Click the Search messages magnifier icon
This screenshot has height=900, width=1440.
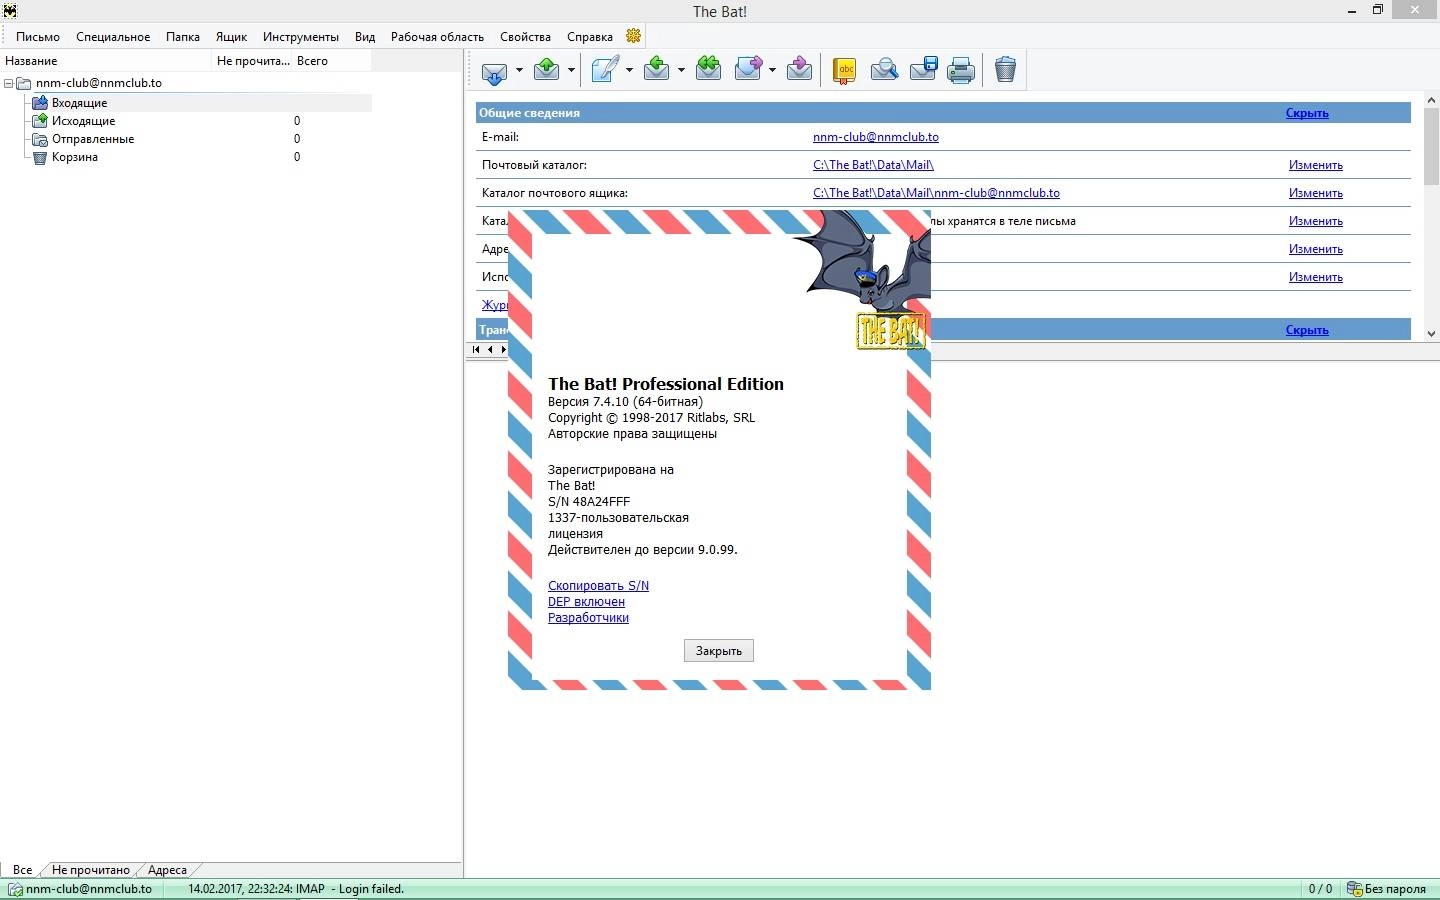884,70
